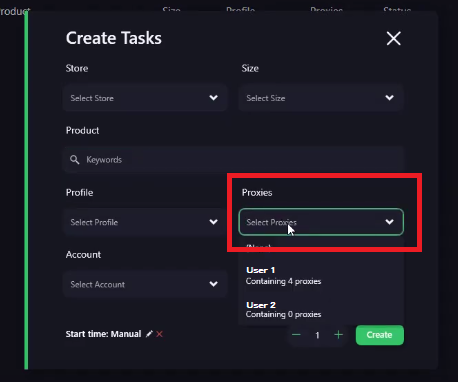Expand the Select Profile dropdown
This screenshot has height=382, width=458.
(x=145, y=222)
